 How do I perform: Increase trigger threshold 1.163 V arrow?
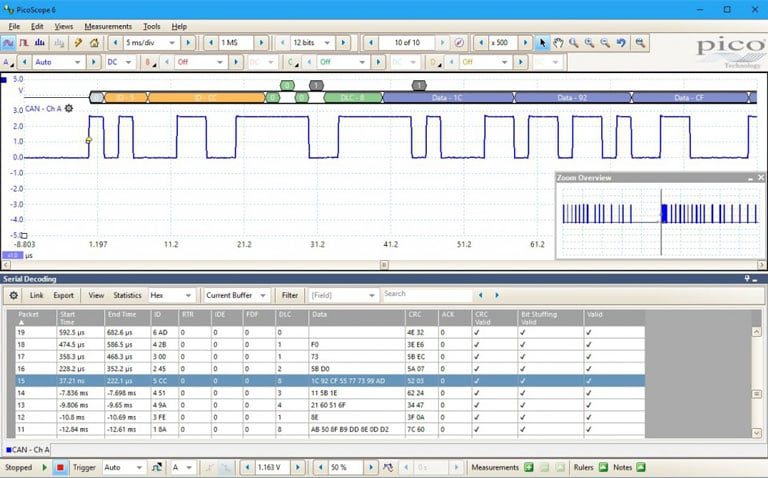point(297,468)
